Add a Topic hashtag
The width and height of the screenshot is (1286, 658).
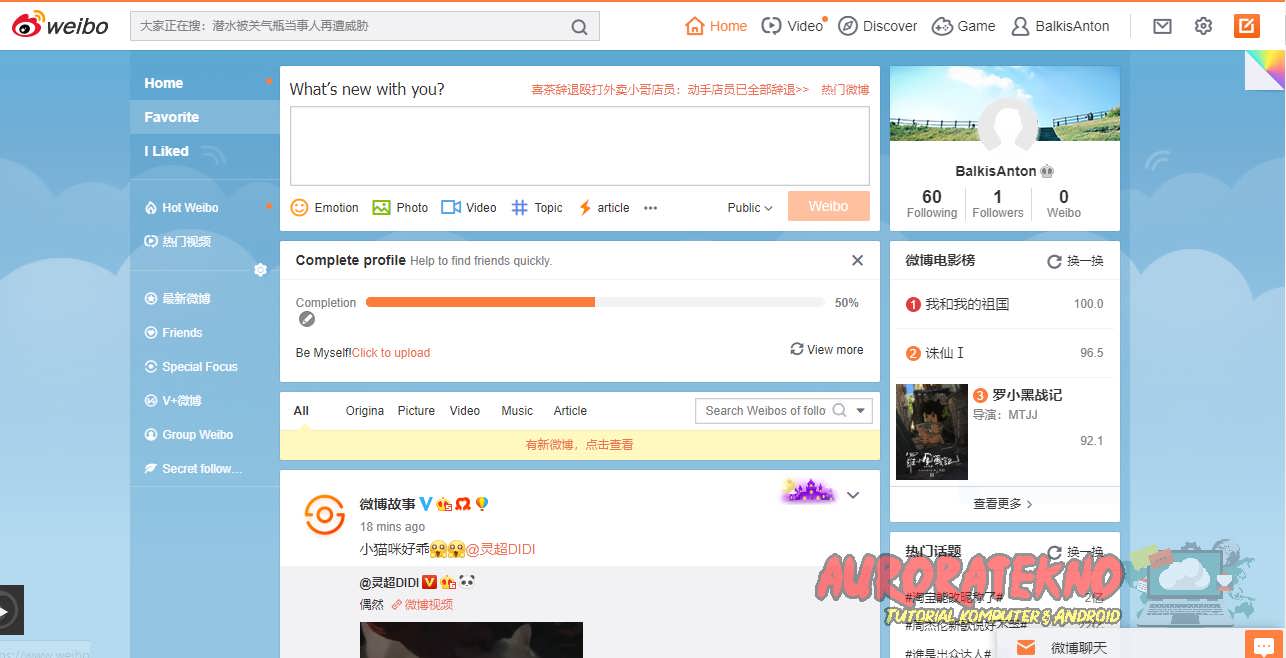tap(537, 208)
